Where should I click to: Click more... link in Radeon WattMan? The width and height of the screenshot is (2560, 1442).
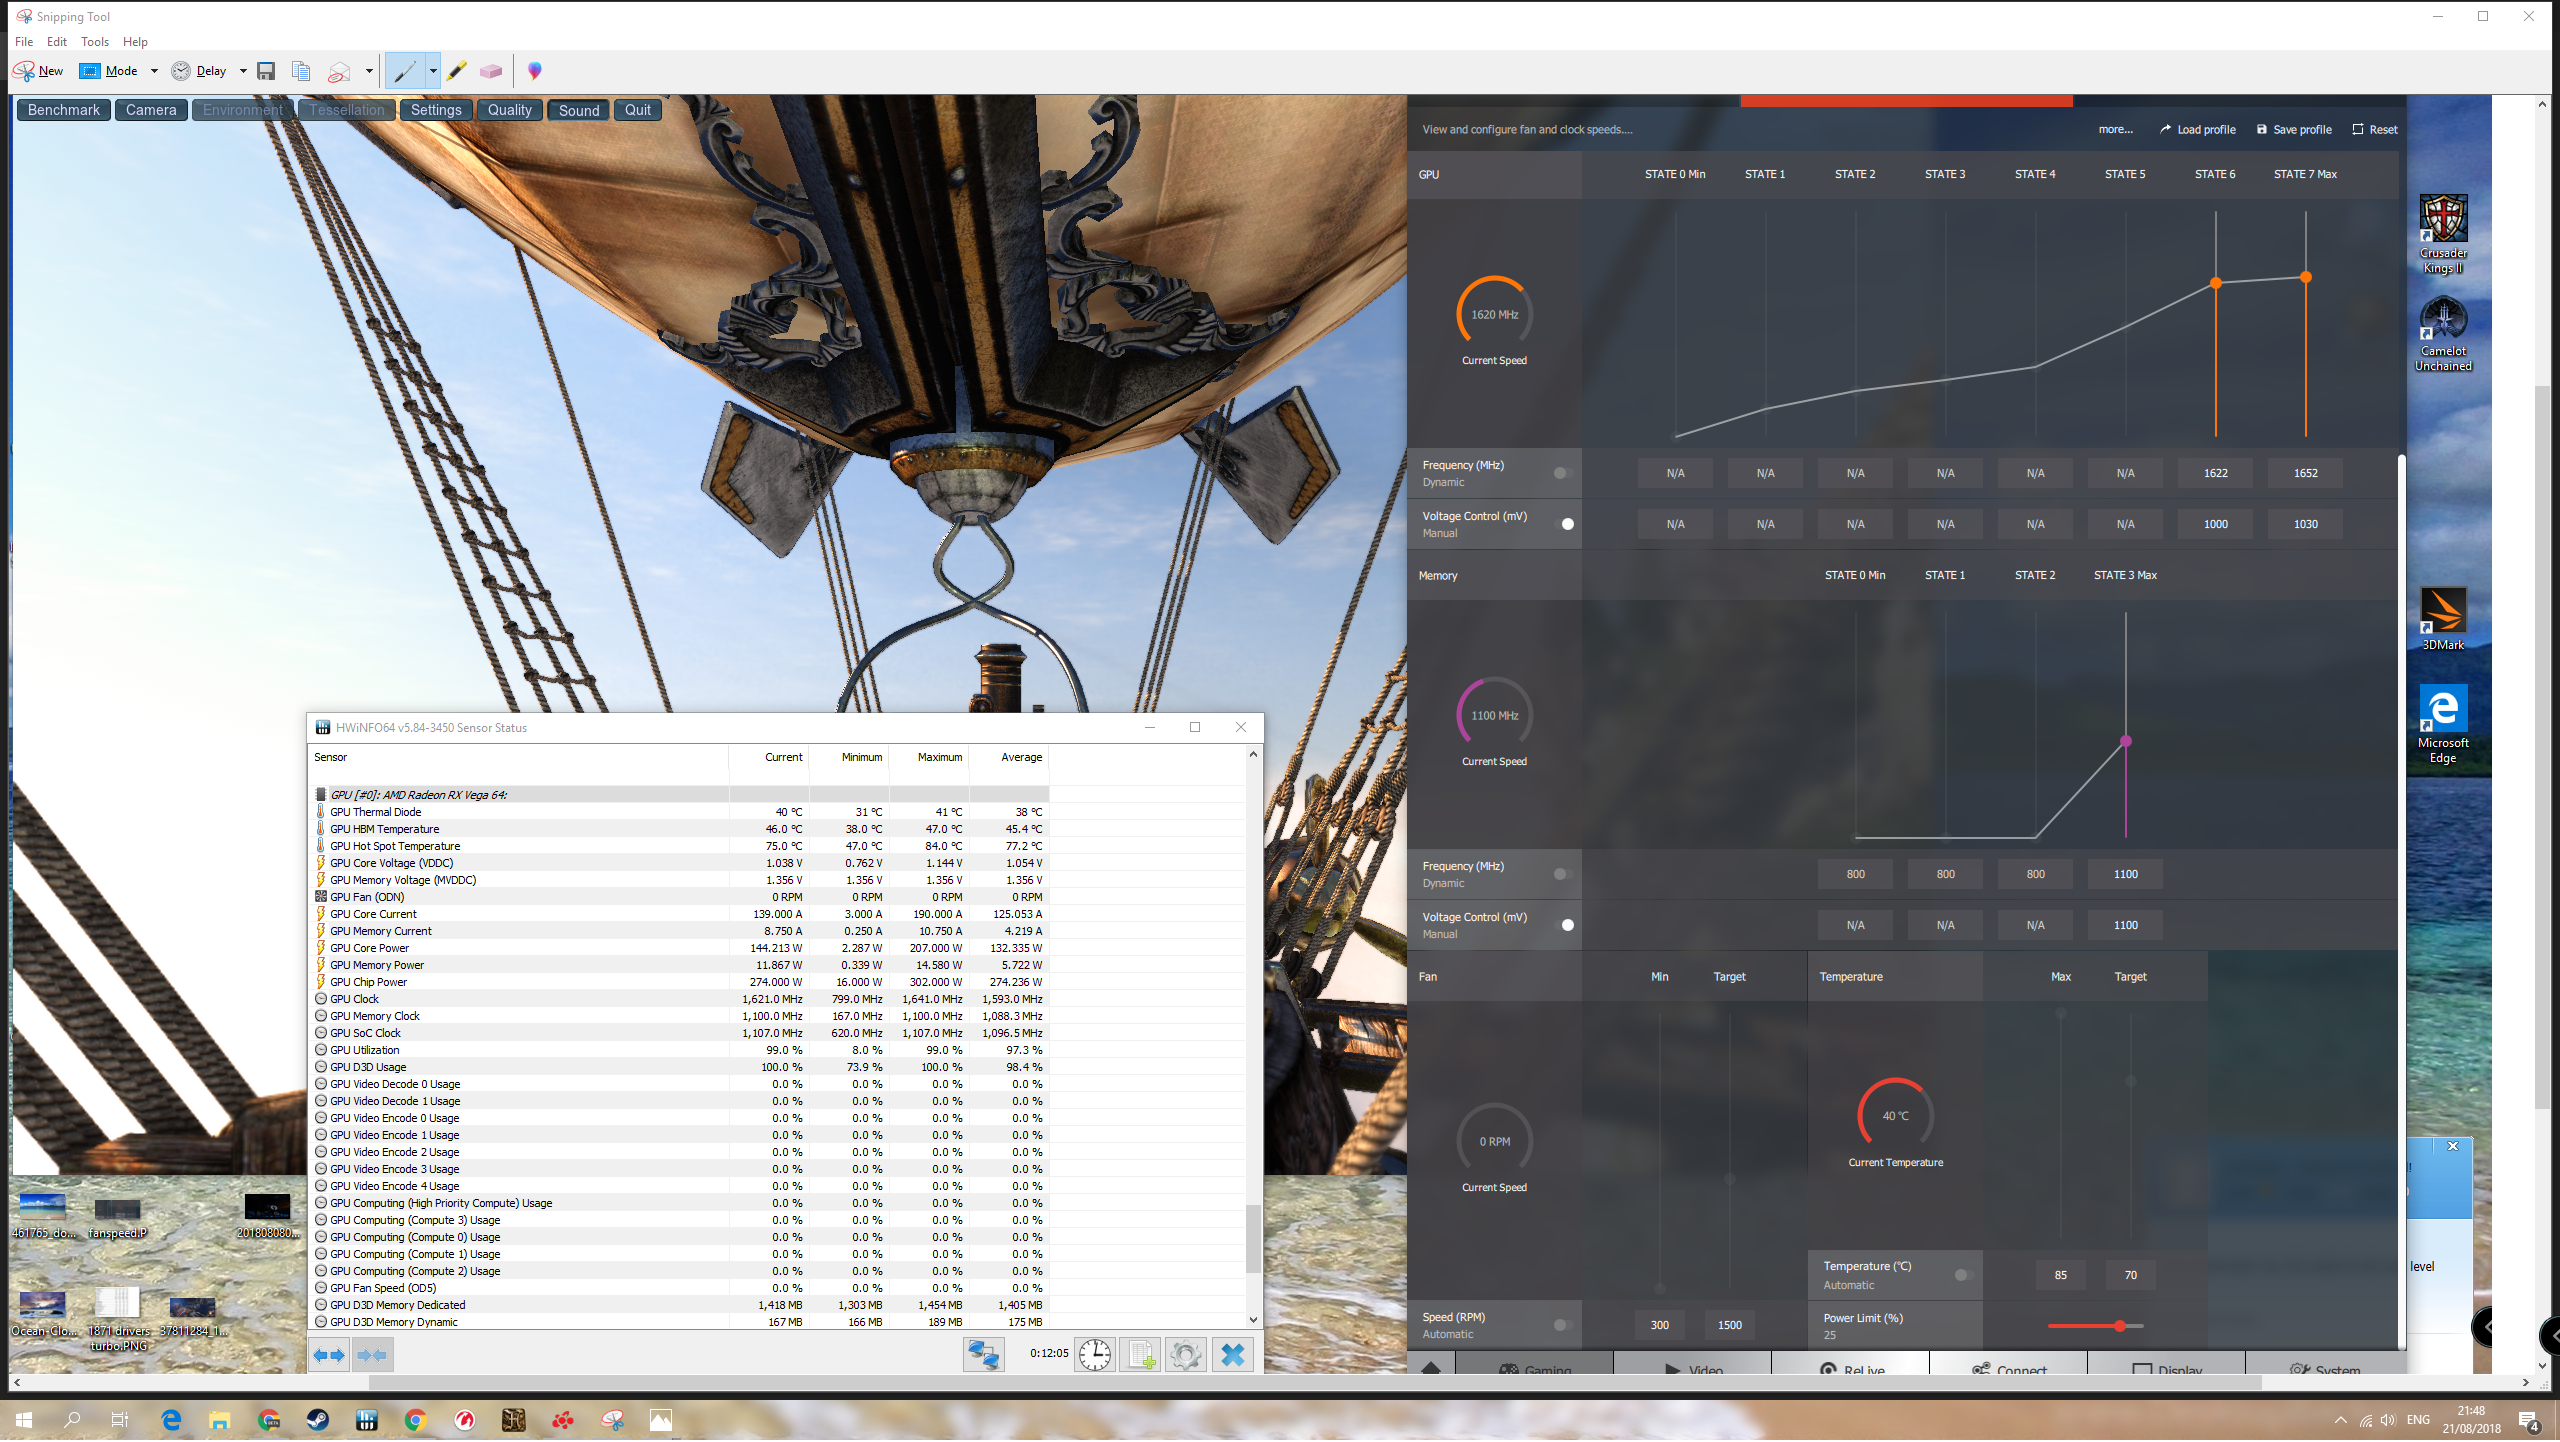(x=2116, y=130)
